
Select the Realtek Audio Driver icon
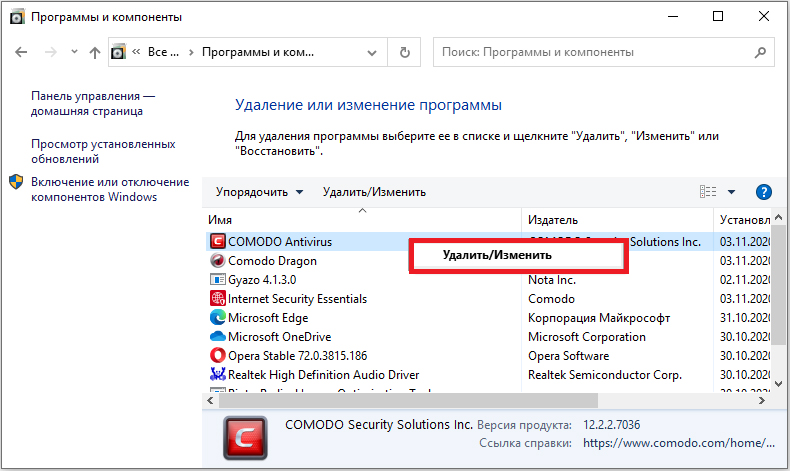tap(217, 374)
